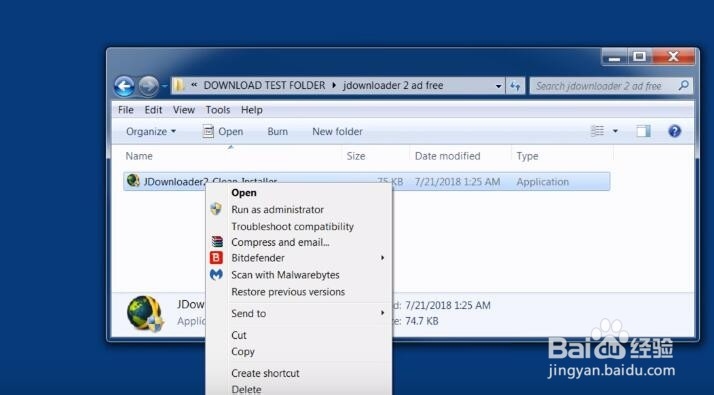The image size is (714, 395).
Task: Click the folder icon in address bar
Action: [179, 85]
